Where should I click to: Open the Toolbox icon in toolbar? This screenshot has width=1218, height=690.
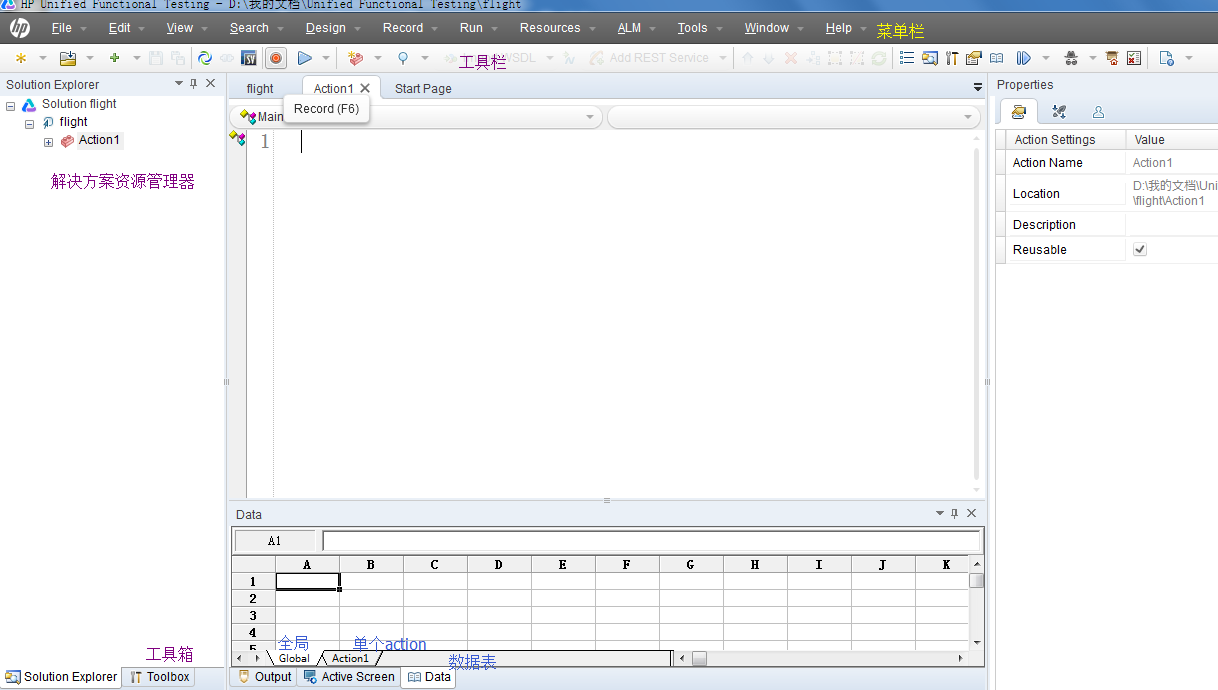952,58
